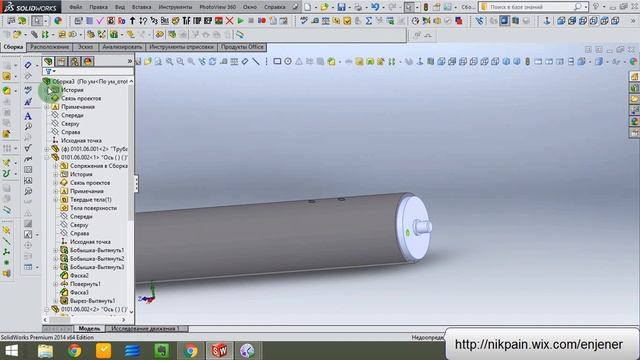Click the green Evernote taskbar icon

coord(162,351)
